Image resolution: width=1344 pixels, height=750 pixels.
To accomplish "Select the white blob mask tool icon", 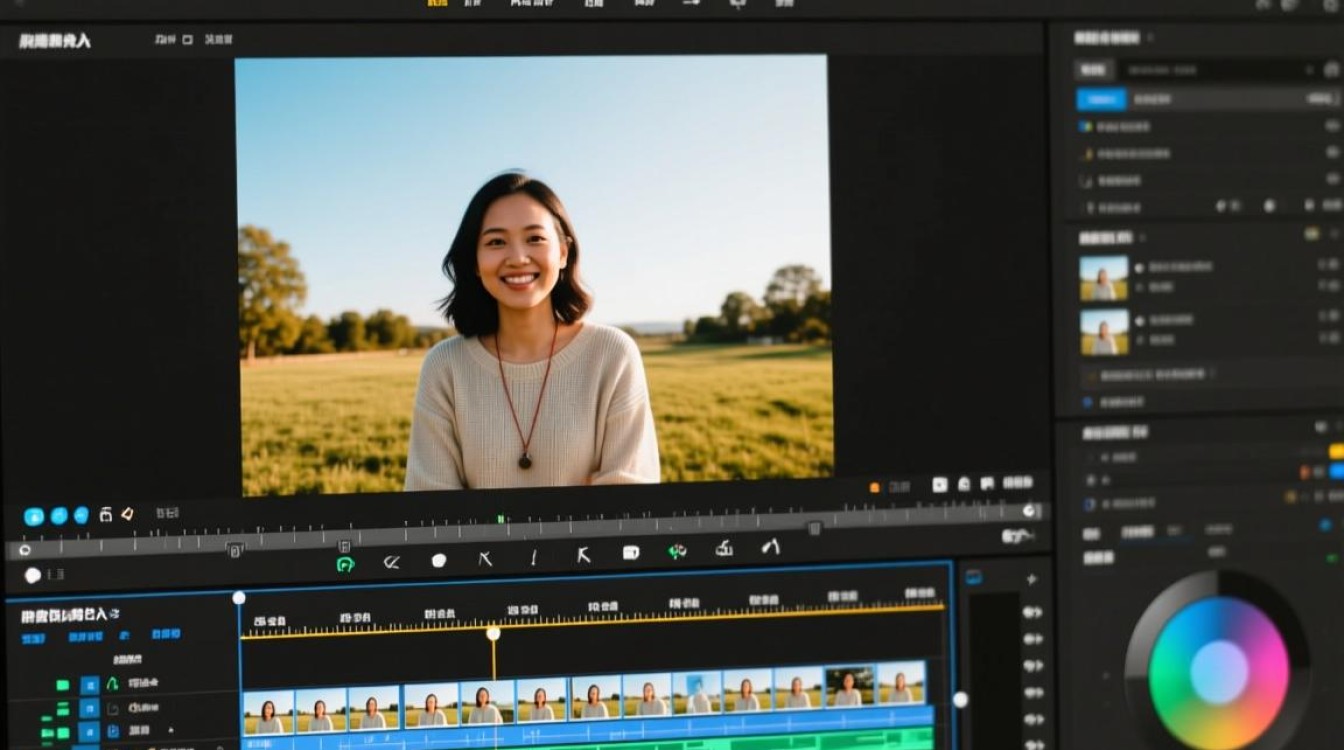I will (438, 560).
